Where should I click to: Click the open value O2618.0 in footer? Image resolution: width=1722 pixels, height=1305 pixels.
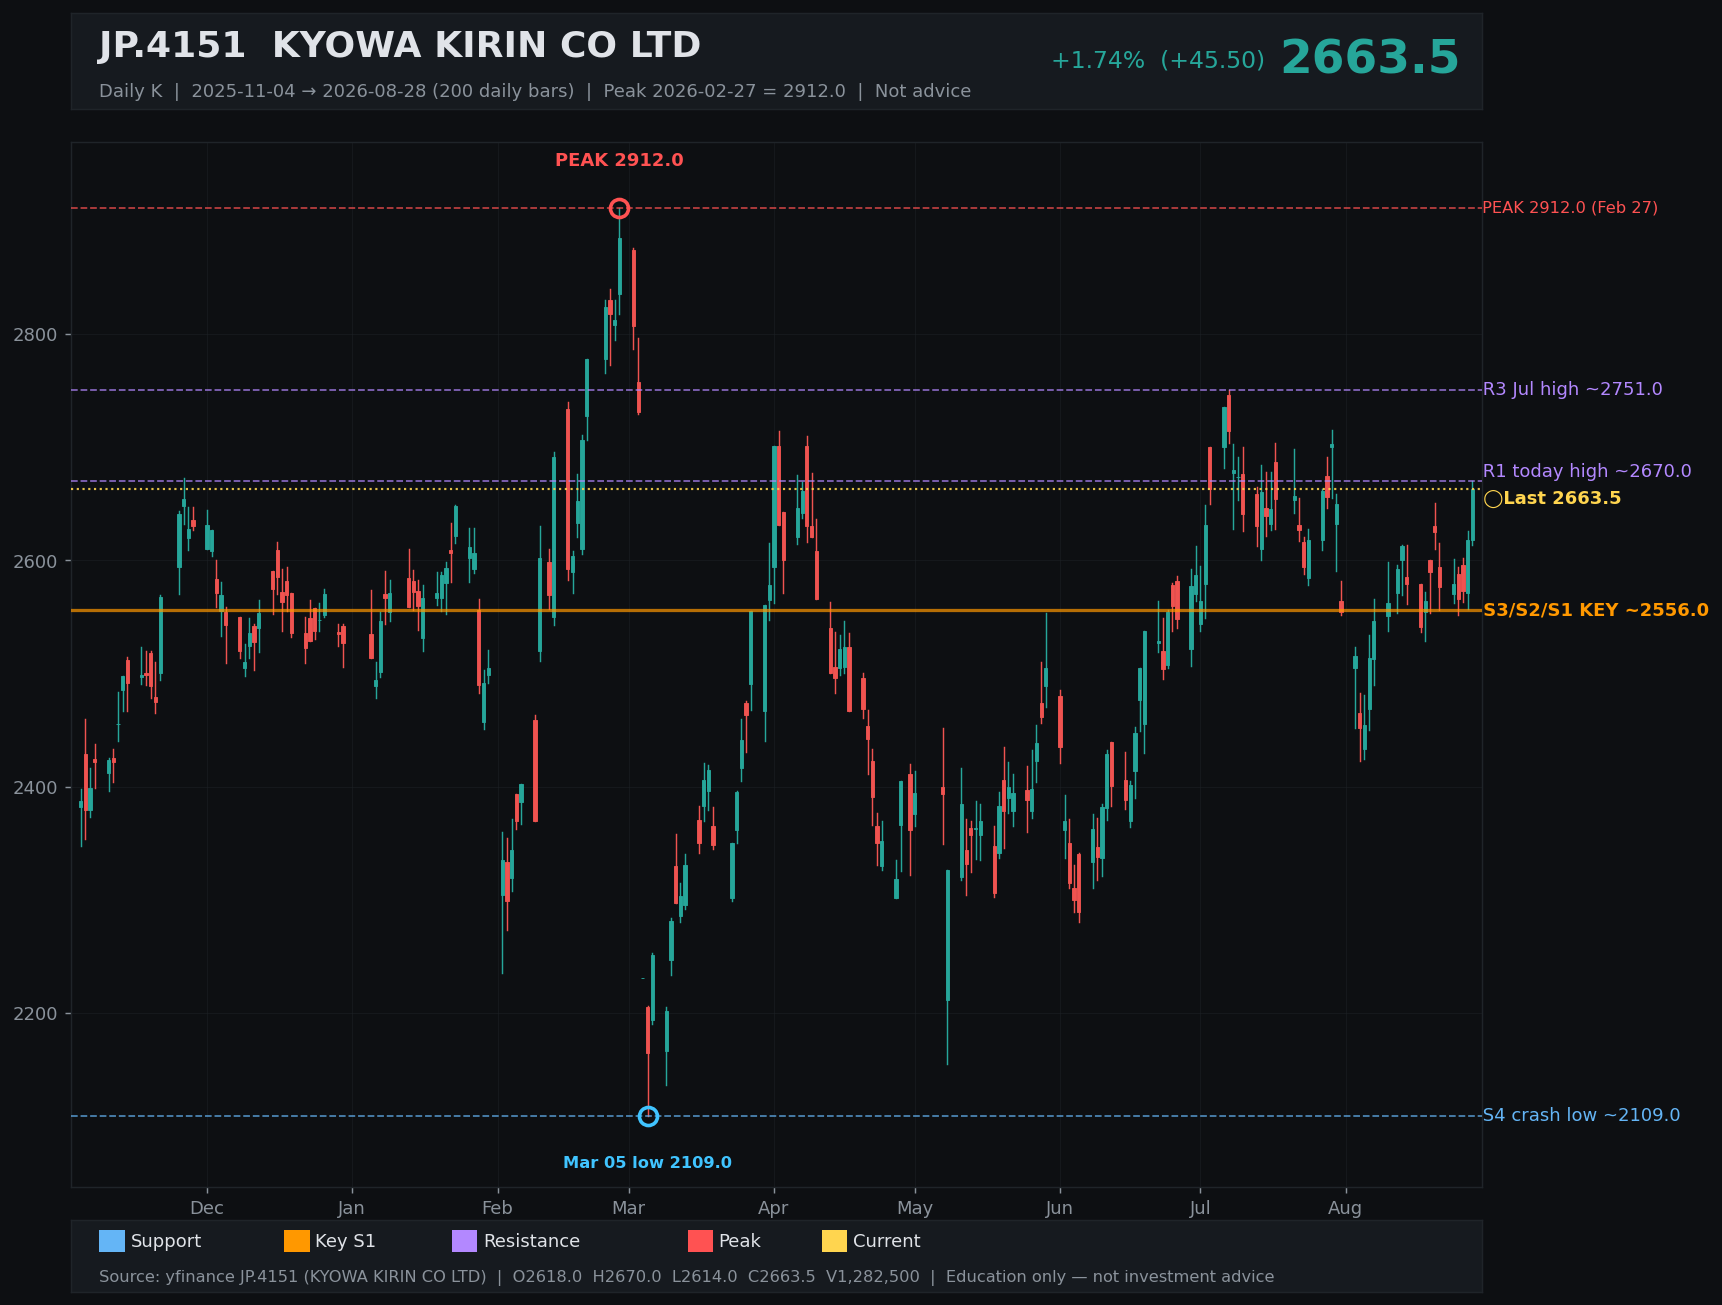547,1277
